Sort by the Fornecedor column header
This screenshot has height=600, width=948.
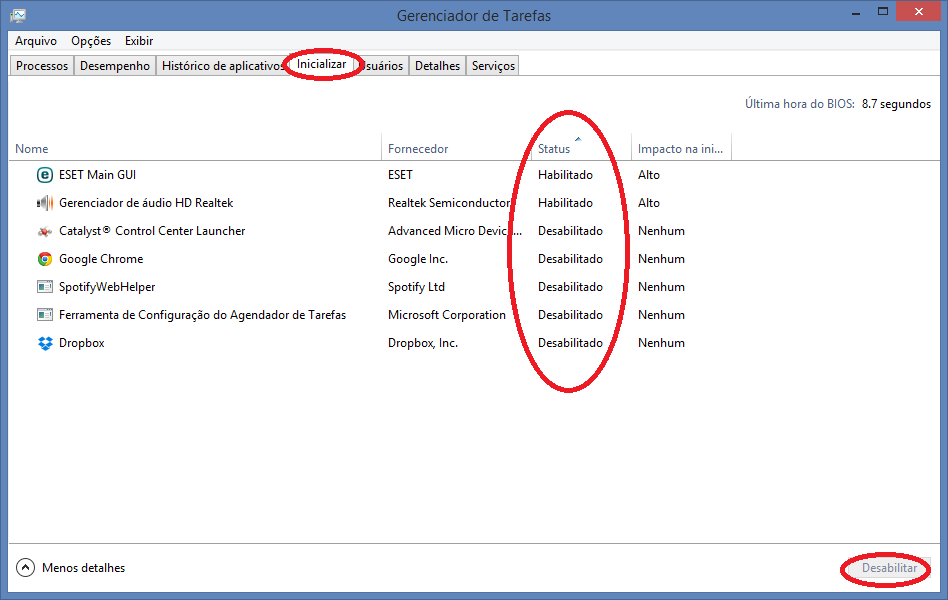coord(456,149)
